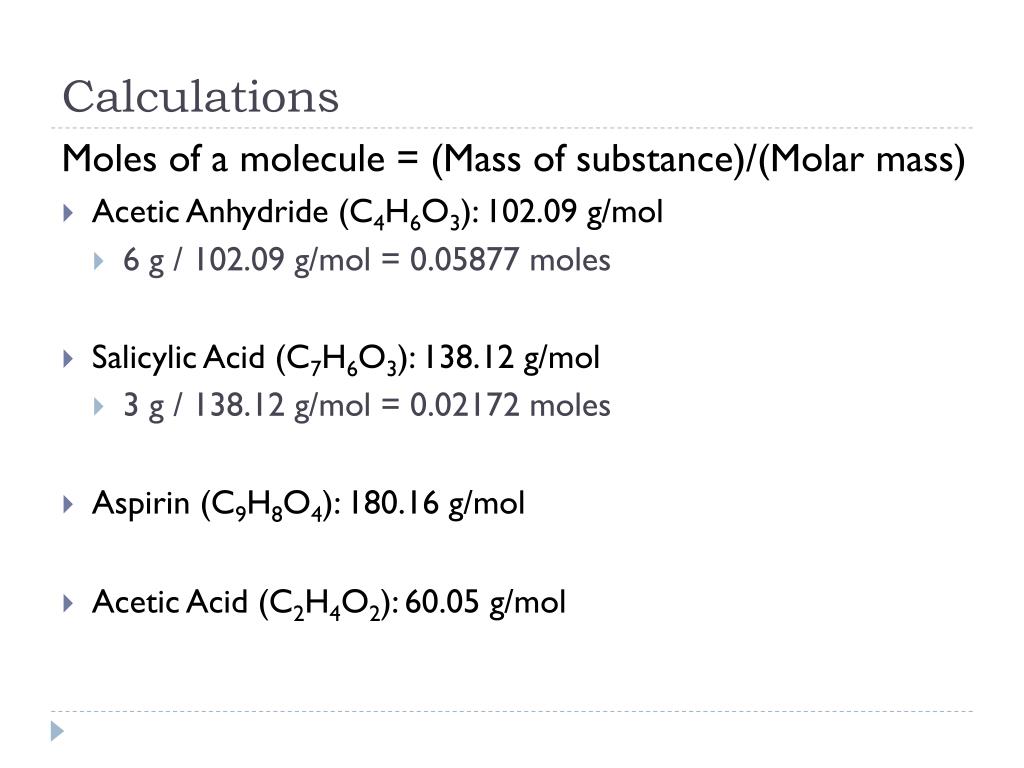This screenshot has height=768, width=1024.
Task: Click the 0.05877 moles result
Action: [510, 260]
